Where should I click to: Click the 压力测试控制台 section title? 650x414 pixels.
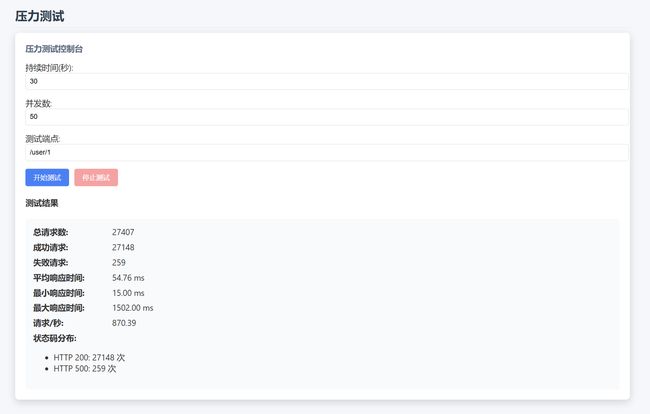(54, 49)
